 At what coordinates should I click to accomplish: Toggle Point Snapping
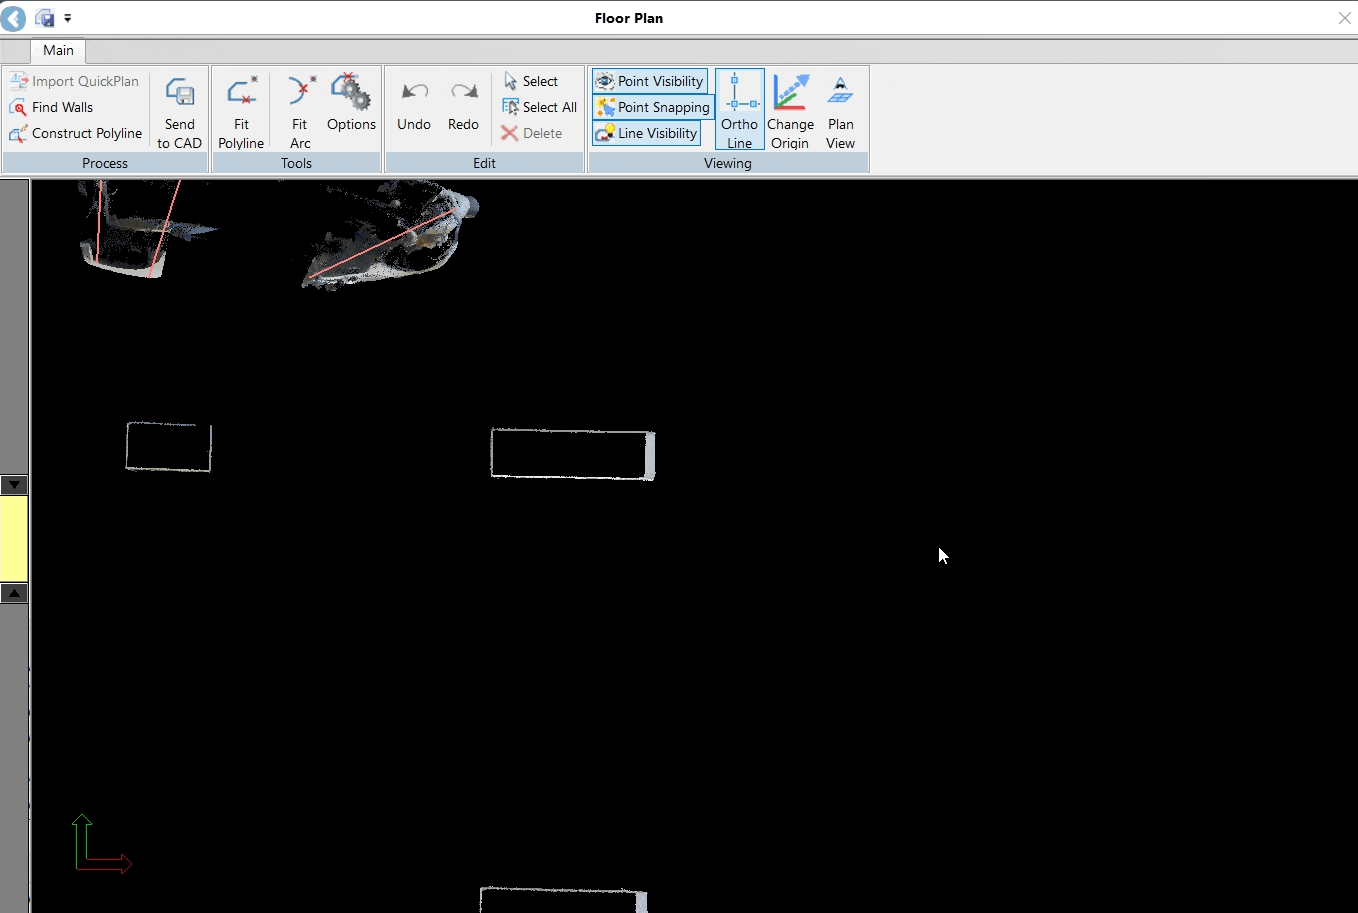tap(653, 107)
